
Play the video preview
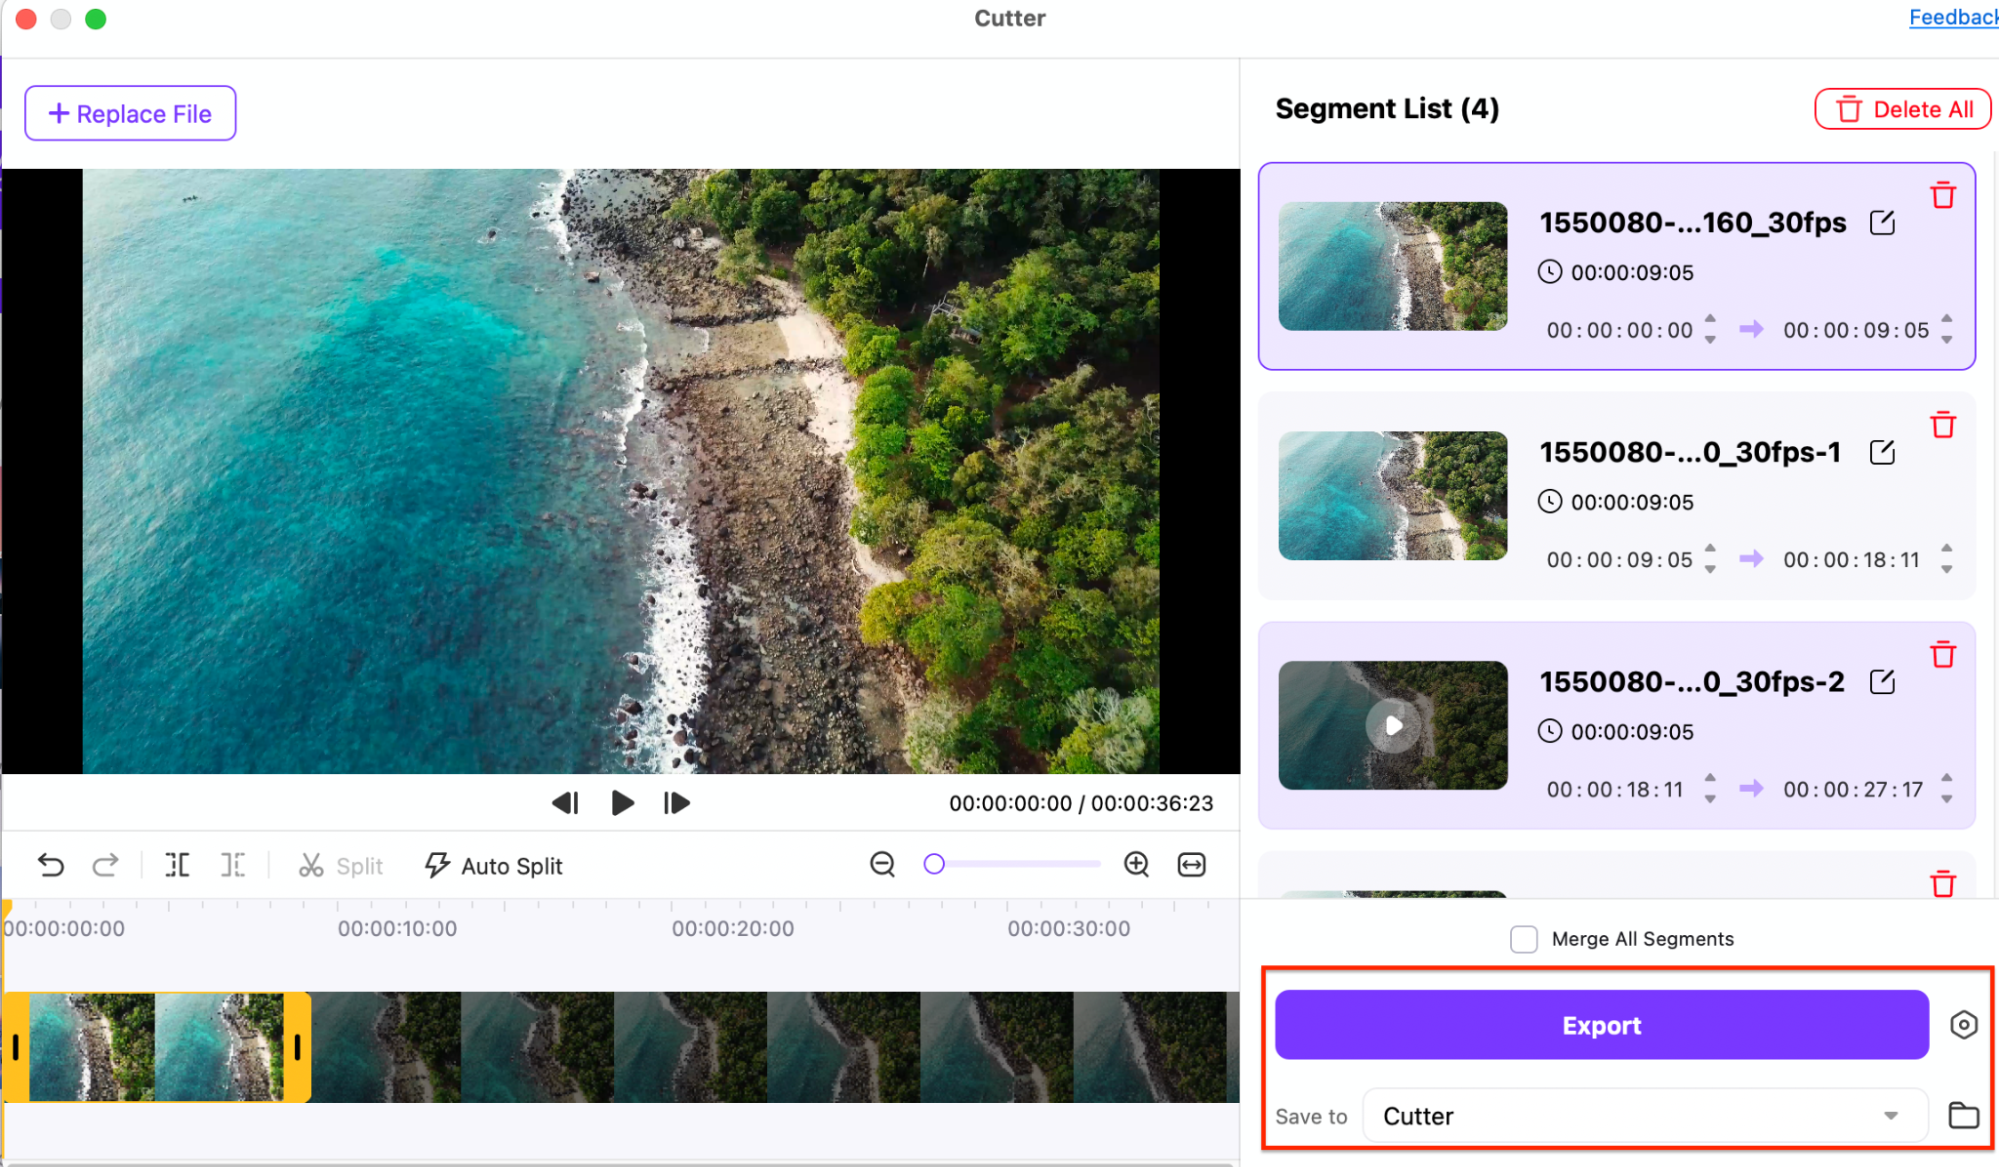pyautogui.click(x=622, y=803)
